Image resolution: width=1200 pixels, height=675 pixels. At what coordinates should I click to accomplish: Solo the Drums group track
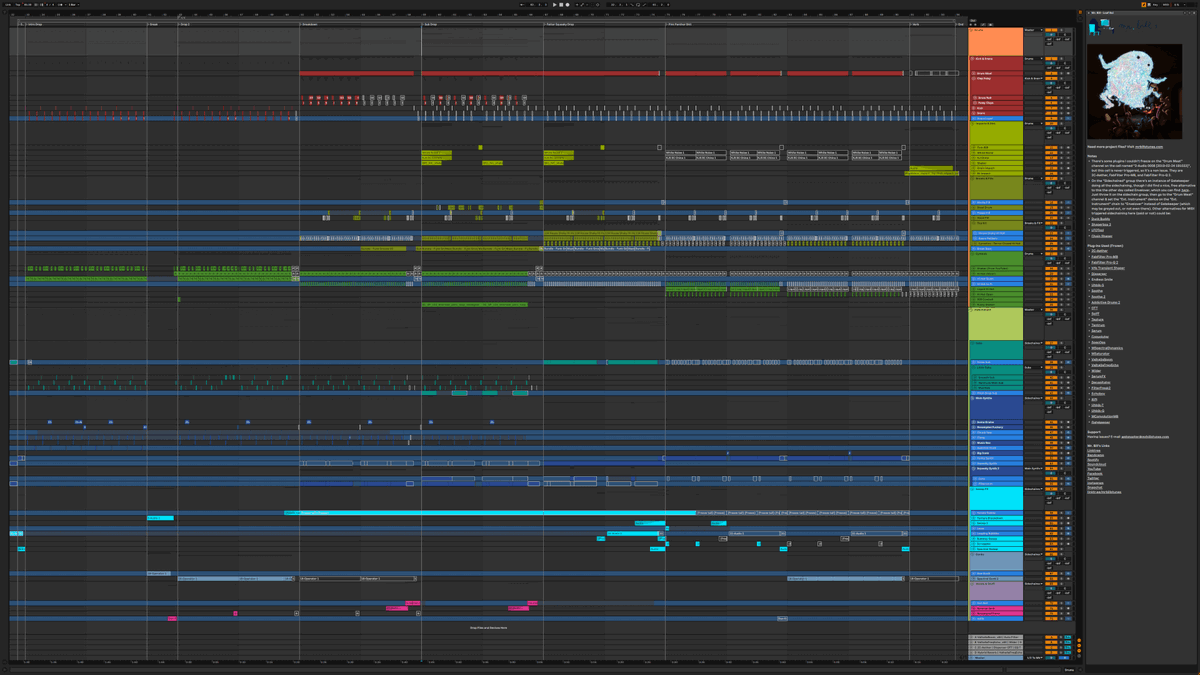click(x=1061, y=30)
